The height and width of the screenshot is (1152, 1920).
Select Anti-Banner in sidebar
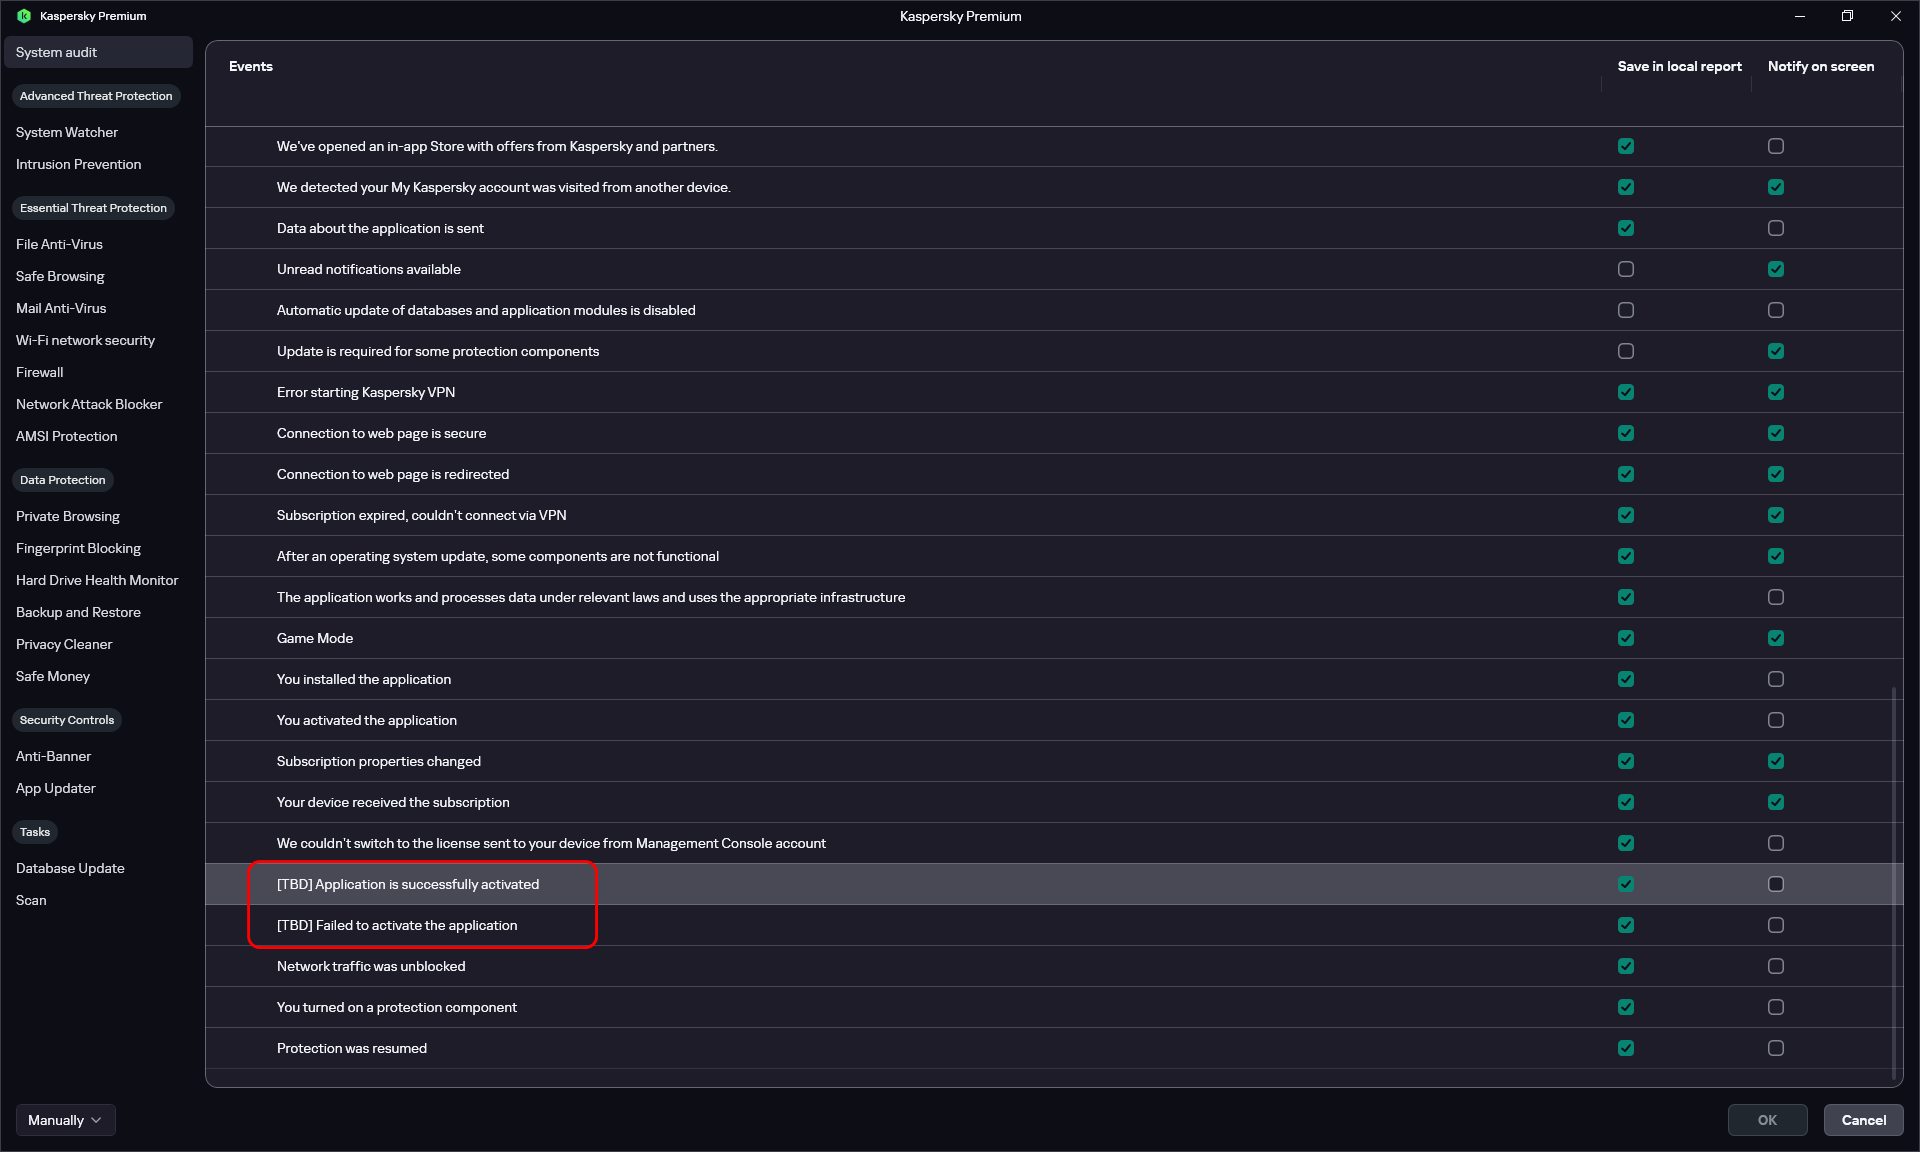(x=53, y=756)
